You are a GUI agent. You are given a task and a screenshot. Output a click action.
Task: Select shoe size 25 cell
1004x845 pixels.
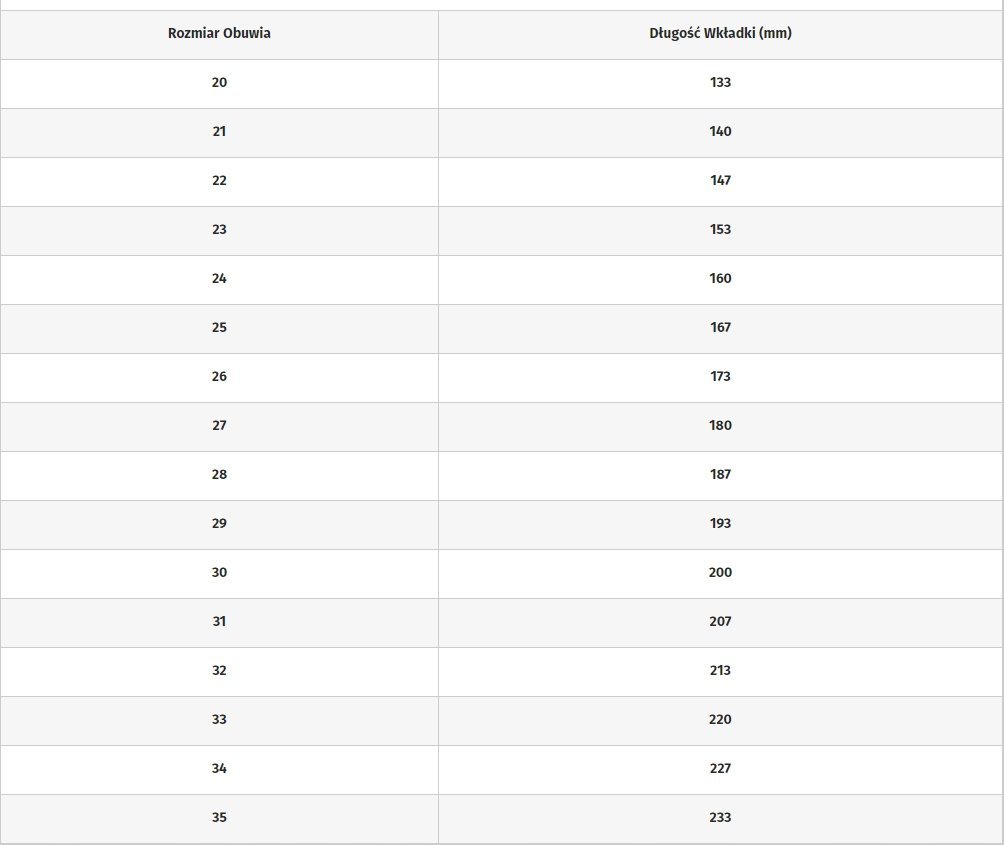219,329
